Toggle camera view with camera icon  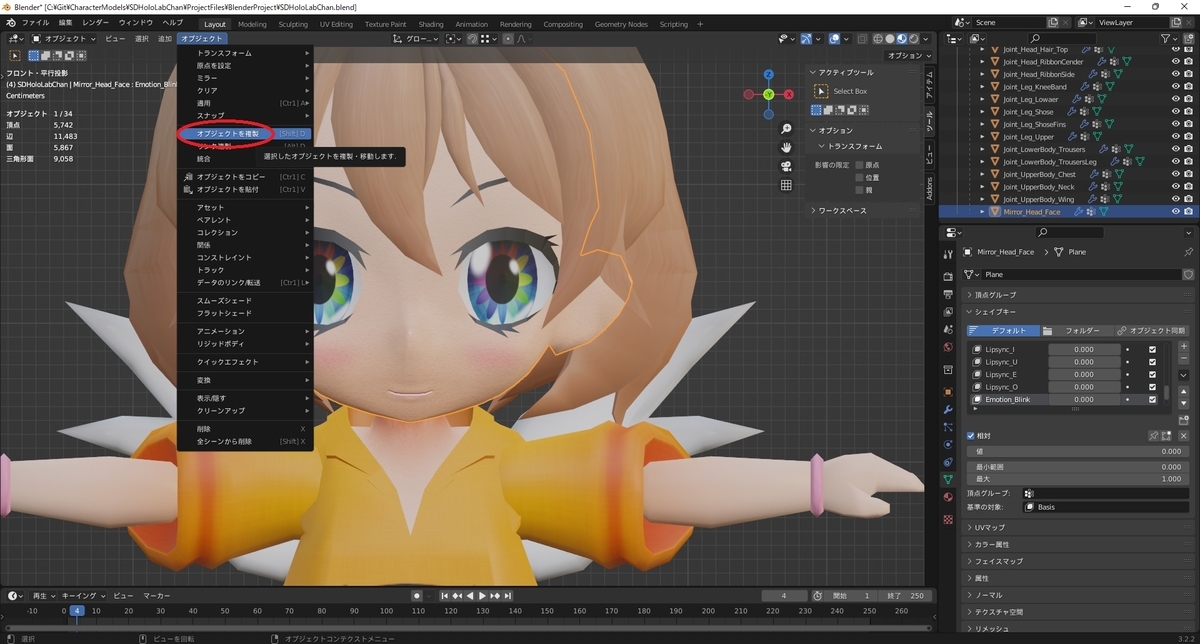click(x=786, y=166)
